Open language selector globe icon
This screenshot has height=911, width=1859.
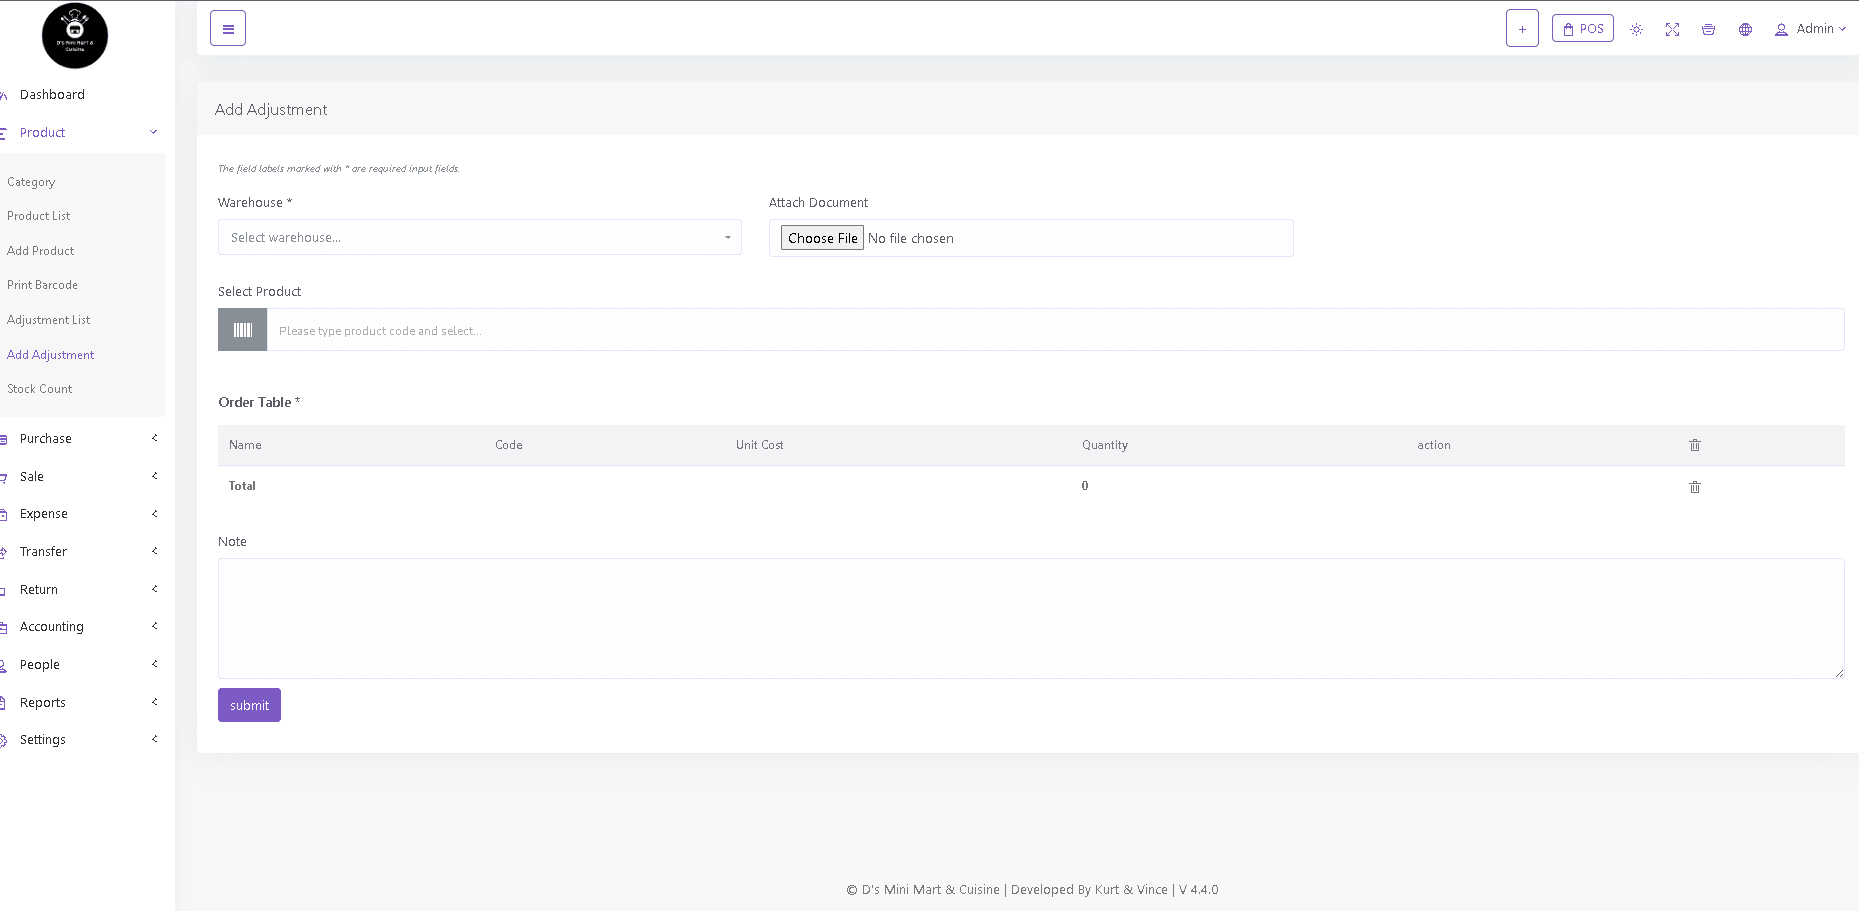coord(1745,30)
